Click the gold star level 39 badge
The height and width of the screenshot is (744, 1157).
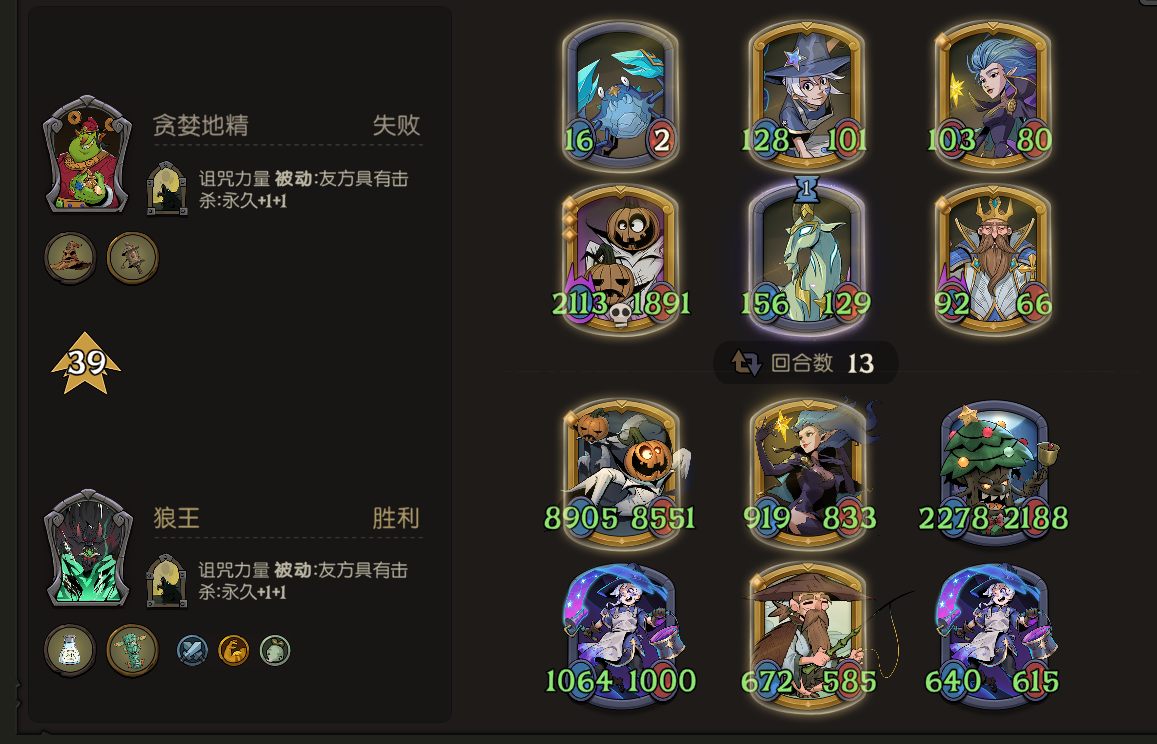(86, 362)
